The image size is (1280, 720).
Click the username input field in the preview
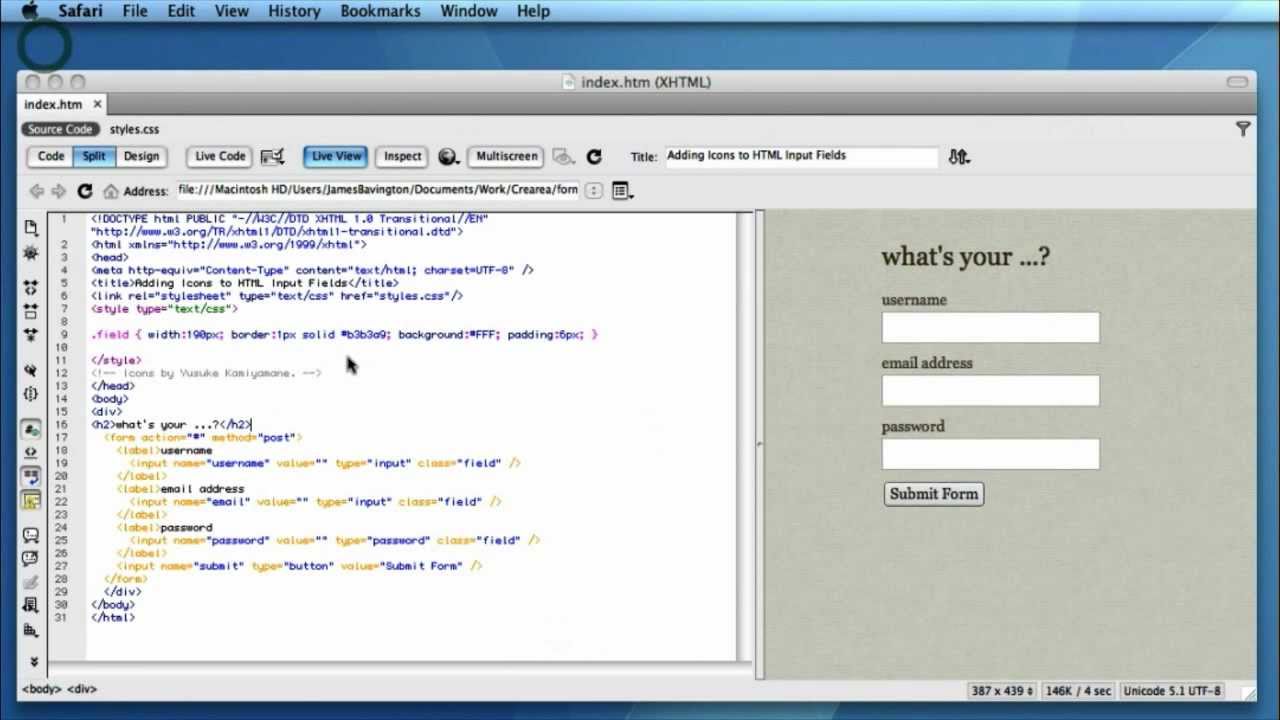[x=989, y=327]
